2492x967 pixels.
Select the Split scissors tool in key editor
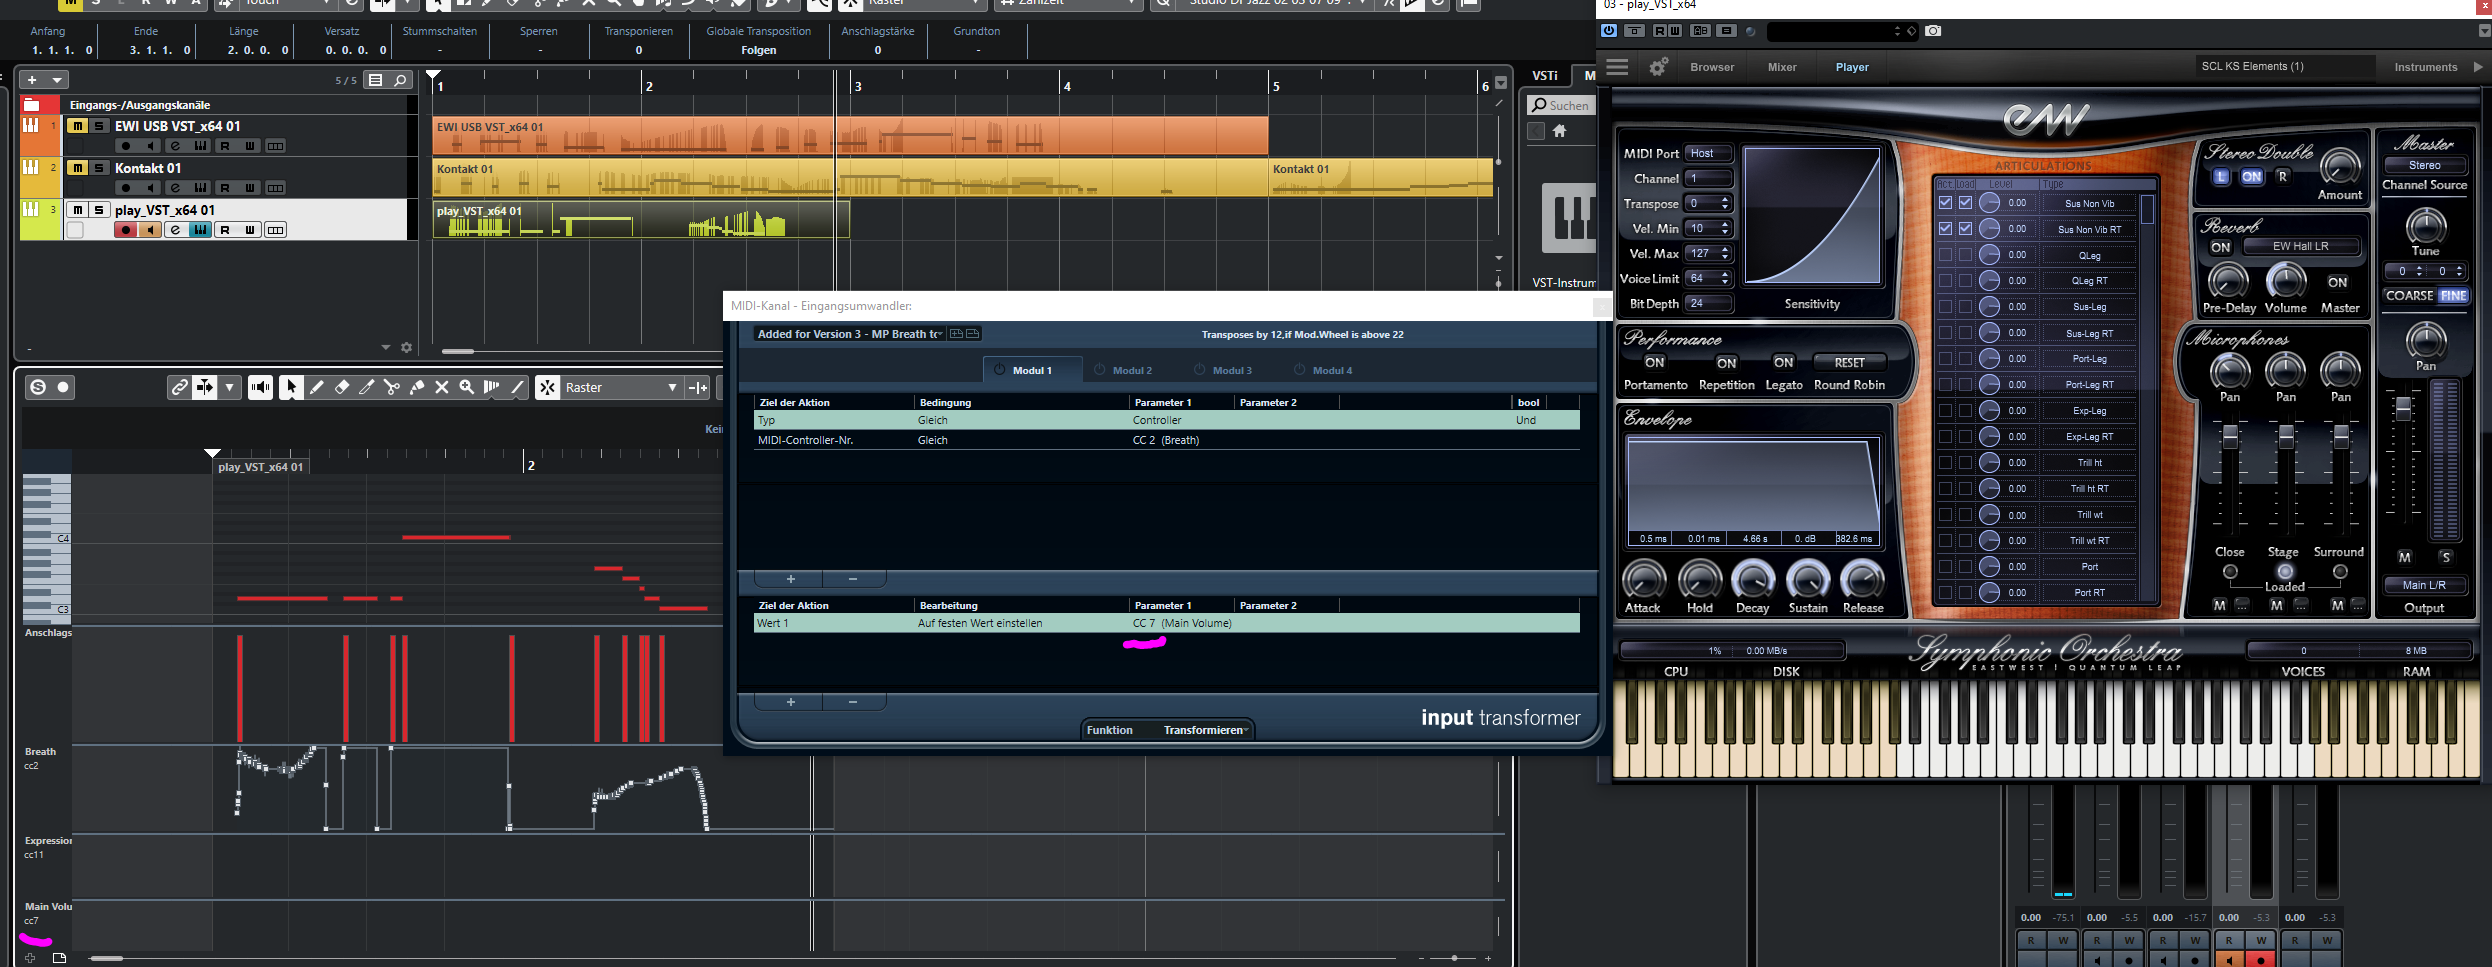click(x=392, y=388)
